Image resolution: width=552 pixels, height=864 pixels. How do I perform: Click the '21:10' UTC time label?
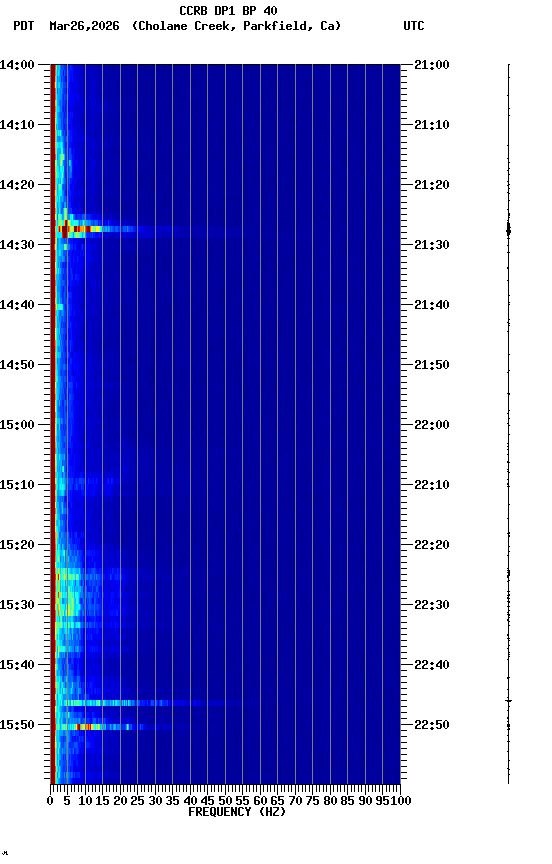pyautogui.click(x=432, y=125)
